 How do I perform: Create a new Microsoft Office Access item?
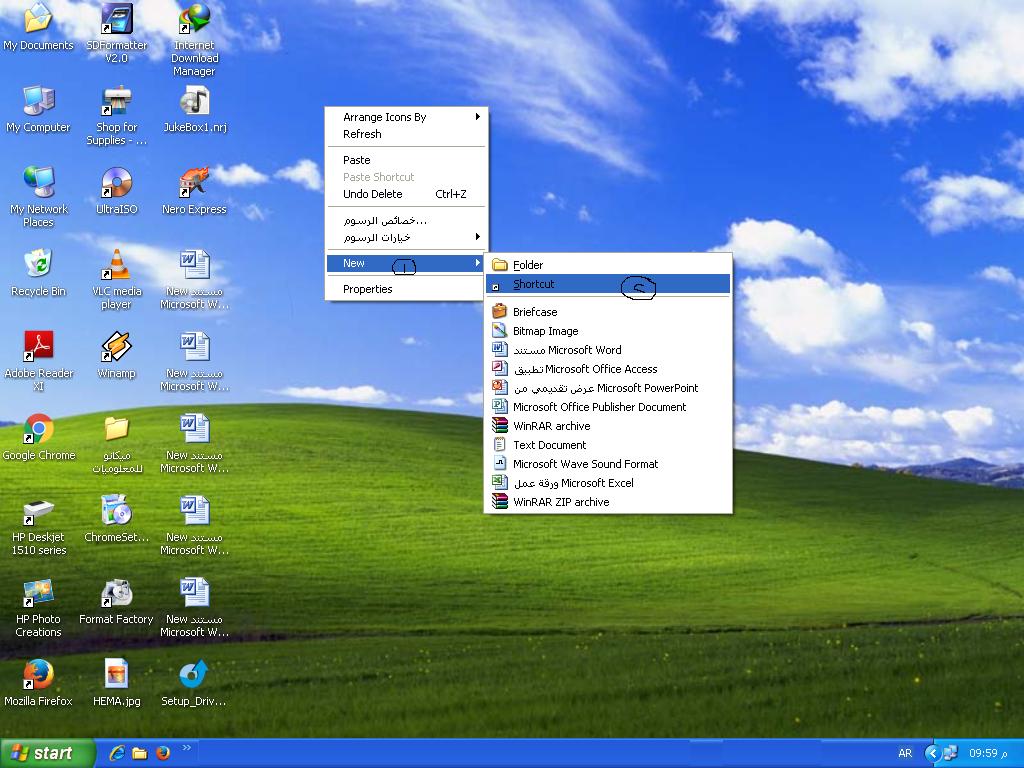point(608,369)
